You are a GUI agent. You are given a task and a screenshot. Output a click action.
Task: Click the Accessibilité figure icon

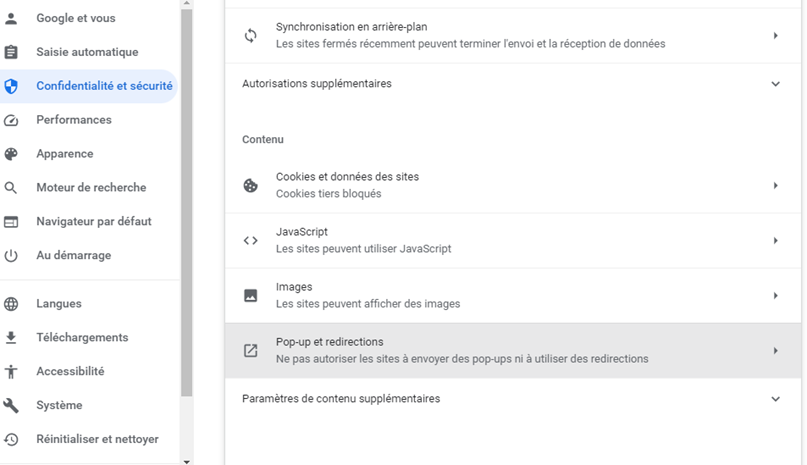click(x=11, y=372)
